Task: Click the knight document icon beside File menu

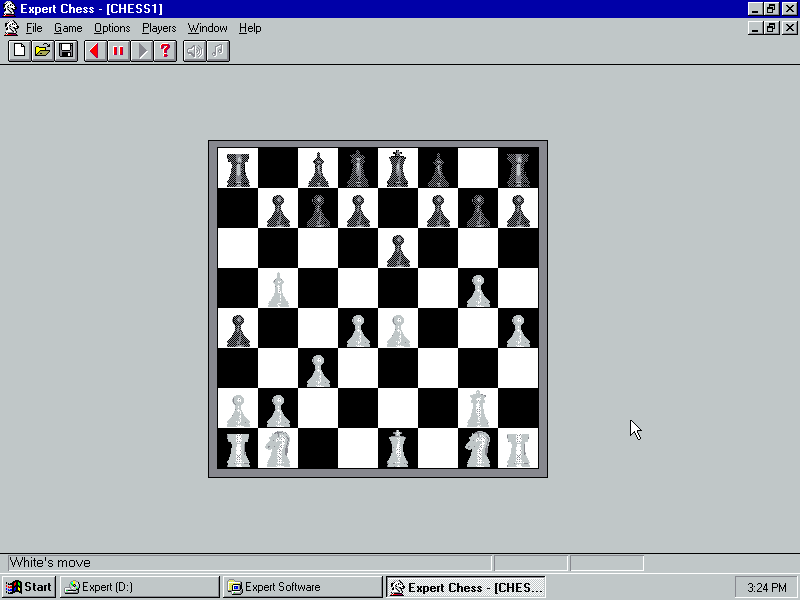Action: pos(11,28)
